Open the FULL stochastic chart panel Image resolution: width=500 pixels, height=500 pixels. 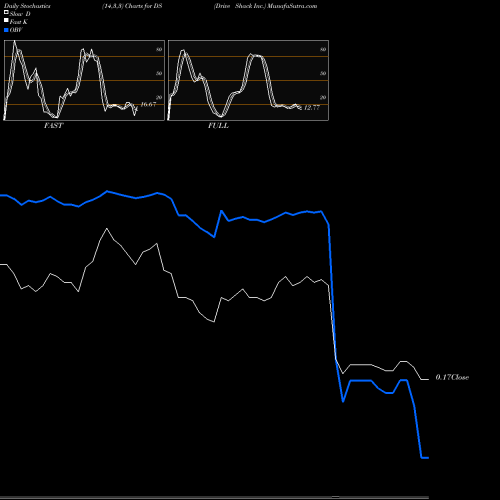click(x=248, y=80)
